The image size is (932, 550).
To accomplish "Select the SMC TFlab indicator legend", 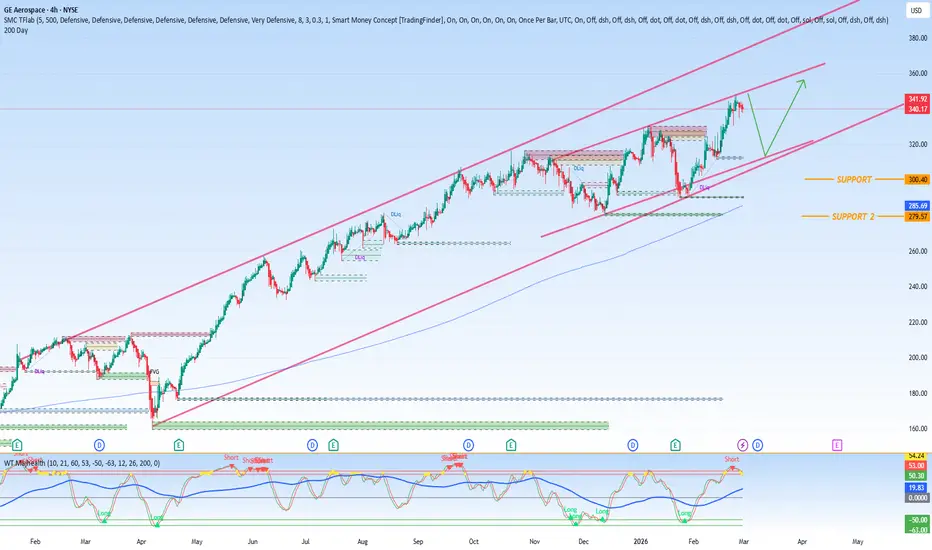I will (x=446, y=20).
